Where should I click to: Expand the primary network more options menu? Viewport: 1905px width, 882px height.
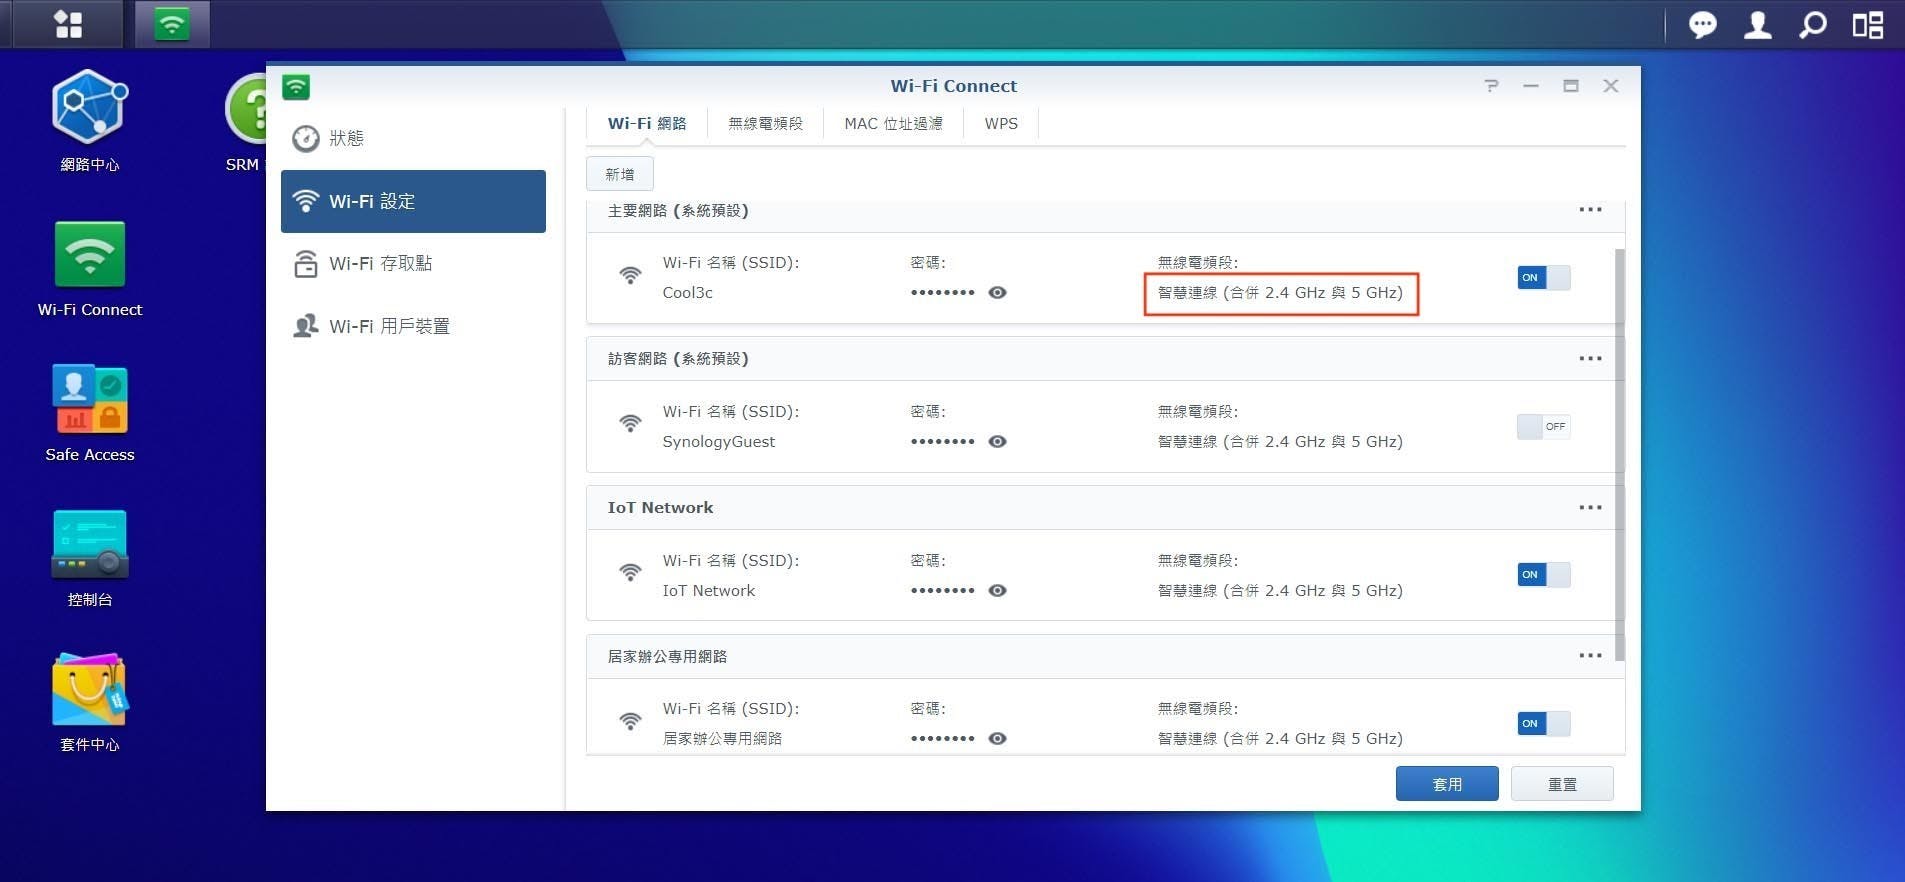pos(1590,210)
